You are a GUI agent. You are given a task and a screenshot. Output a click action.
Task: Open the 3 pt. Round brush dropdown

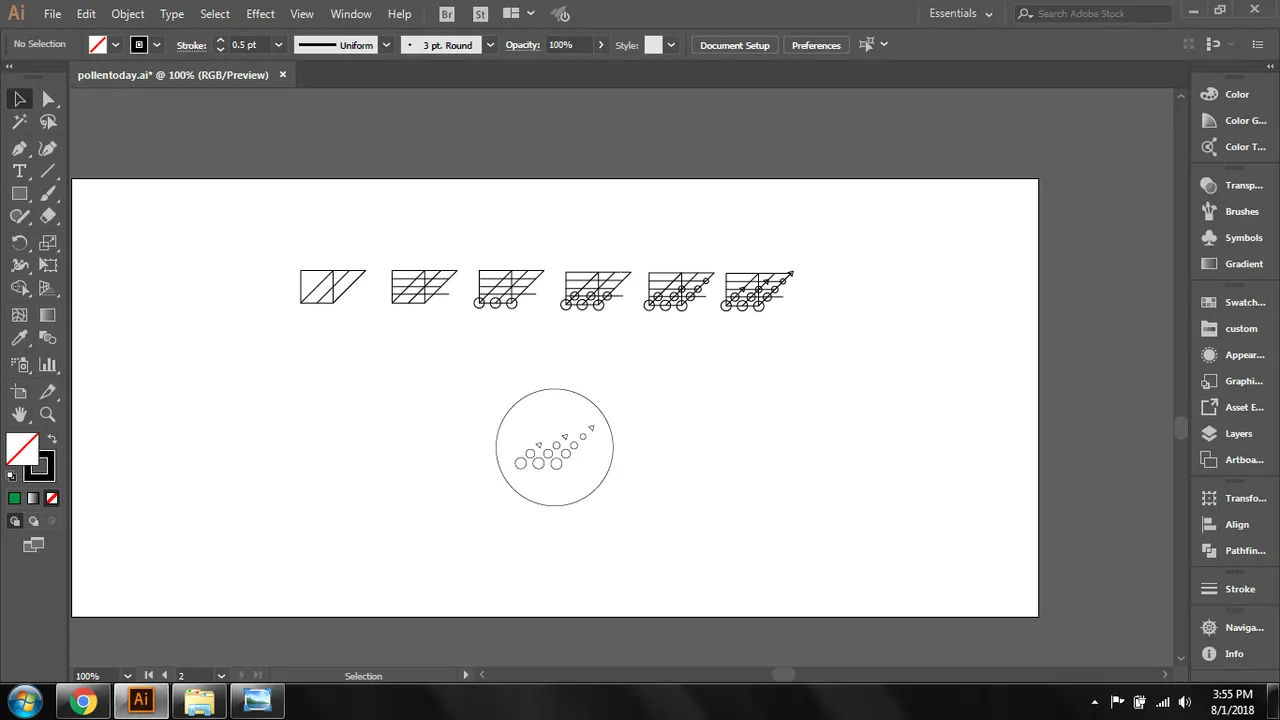pos(490,45)
